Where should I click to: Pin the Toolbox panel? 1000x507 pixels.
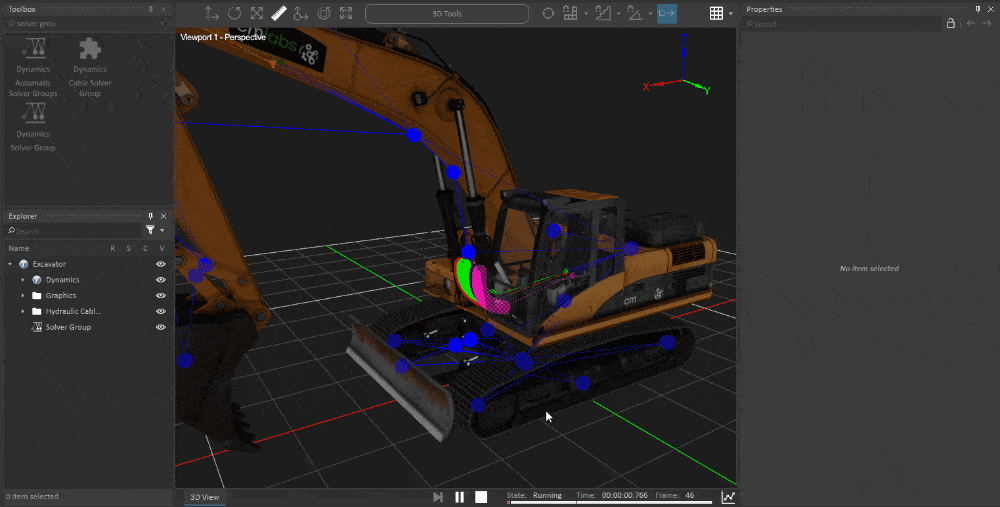tap(151, 10)
